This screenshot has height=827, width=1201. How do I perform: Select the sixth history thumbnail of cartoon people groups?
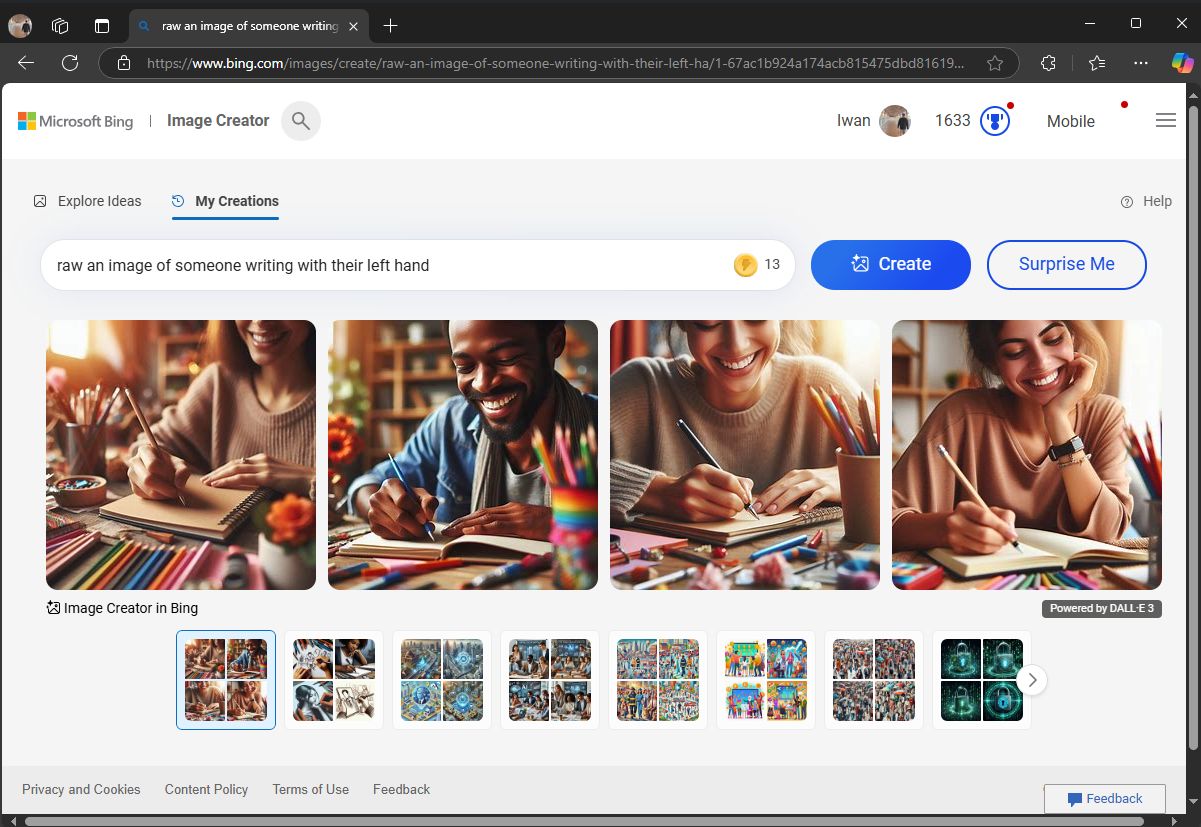[766, 680]
